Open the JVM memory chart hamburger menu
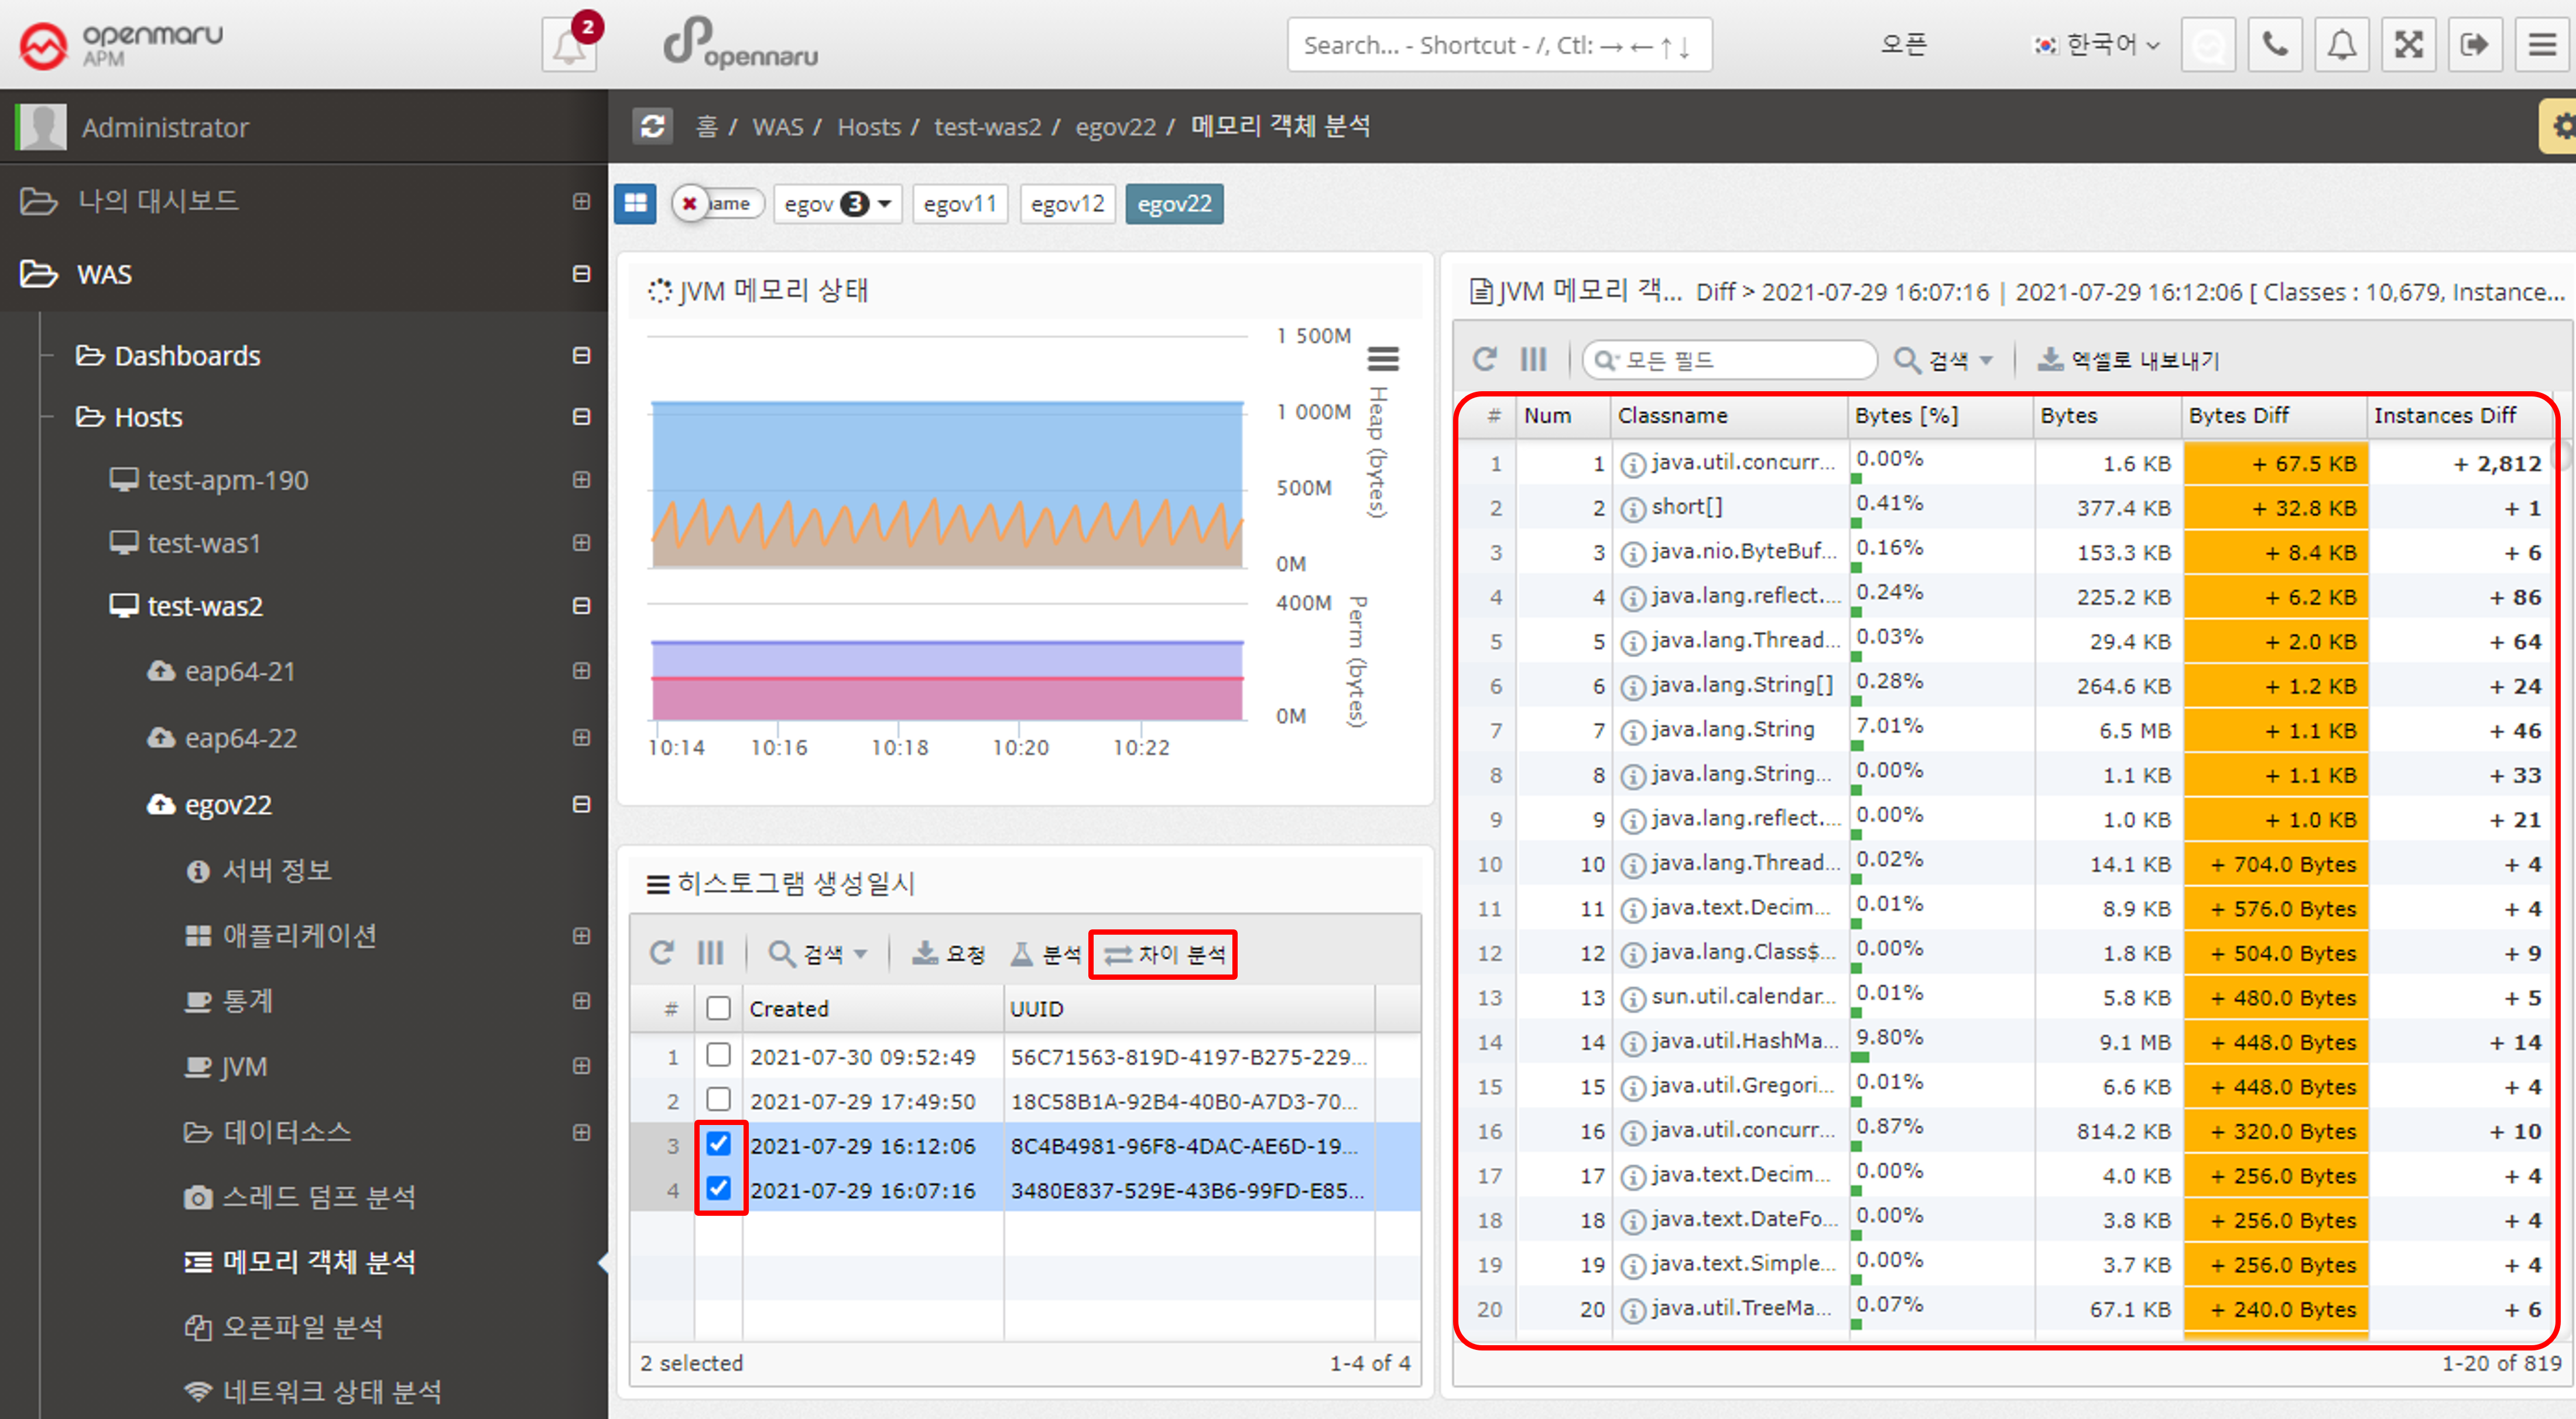This screenshot has height=1419, width=2576. (x=1383, y=358)
